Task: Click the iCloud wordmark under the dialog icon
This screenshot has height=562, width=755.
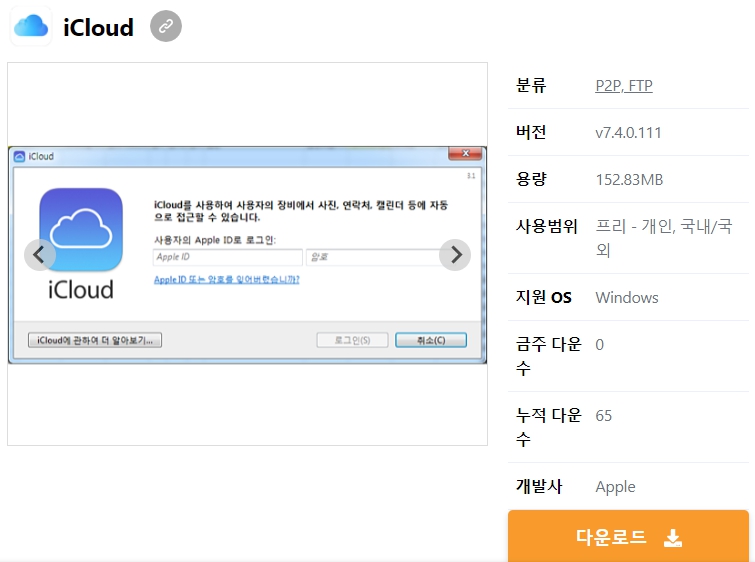Action: point(81,290)
